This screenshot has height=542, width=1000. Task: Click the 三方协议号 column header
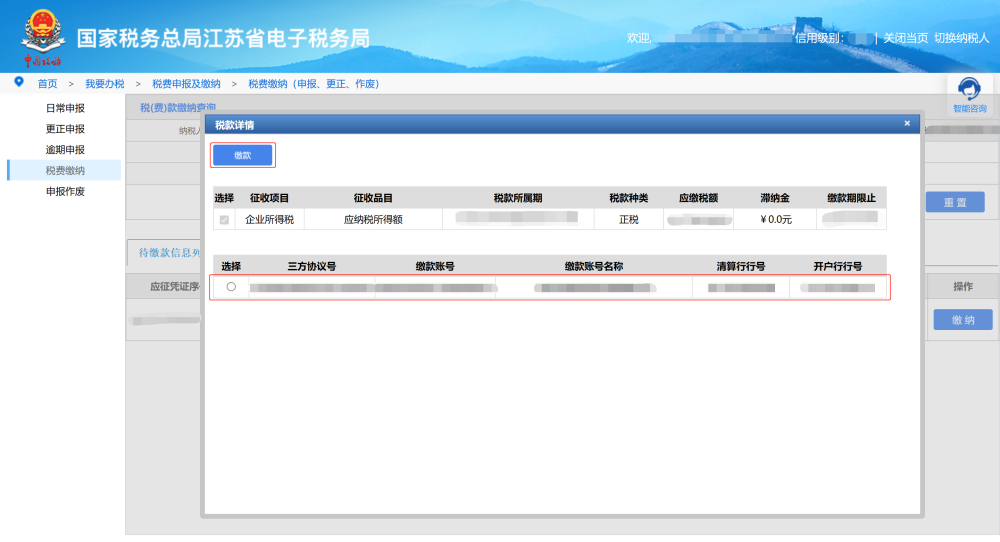click(x=312, y=267)
